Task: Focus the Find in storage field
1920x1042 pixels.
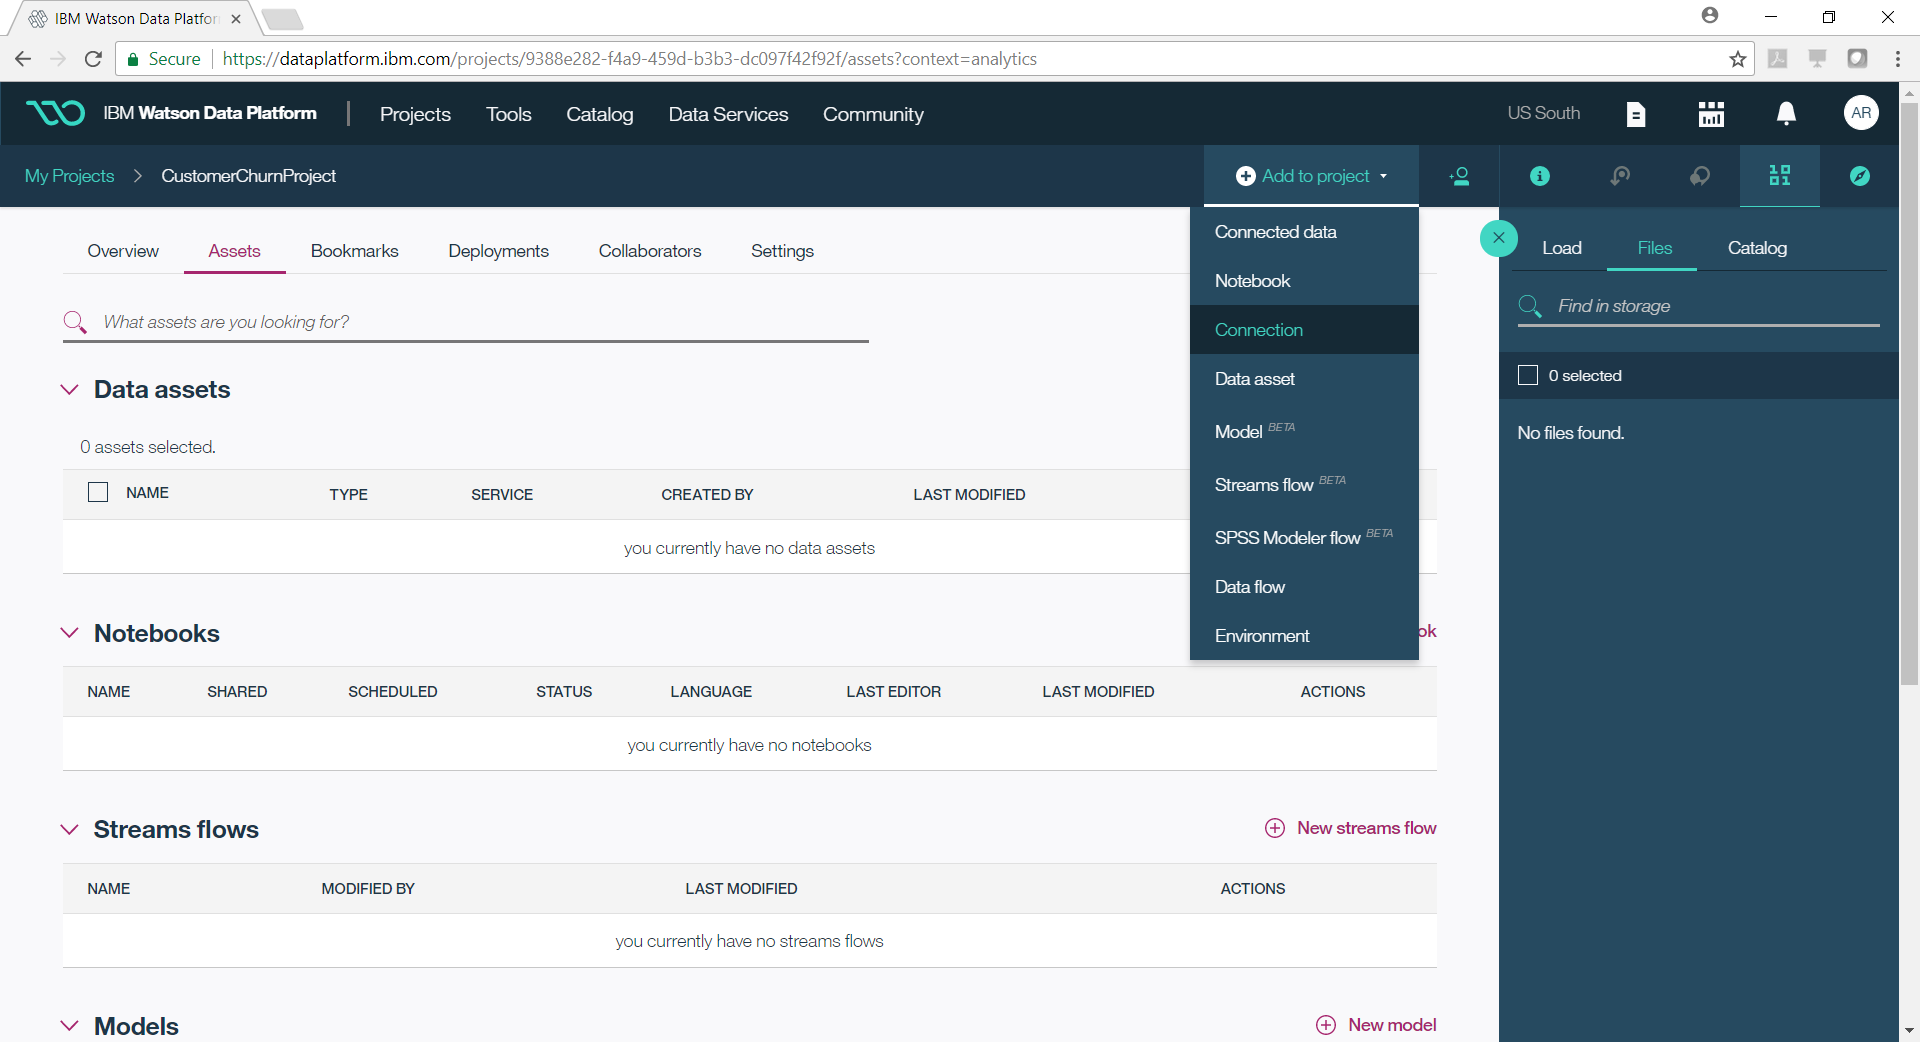Action: pyautogui.click(x=1699, y=306)
